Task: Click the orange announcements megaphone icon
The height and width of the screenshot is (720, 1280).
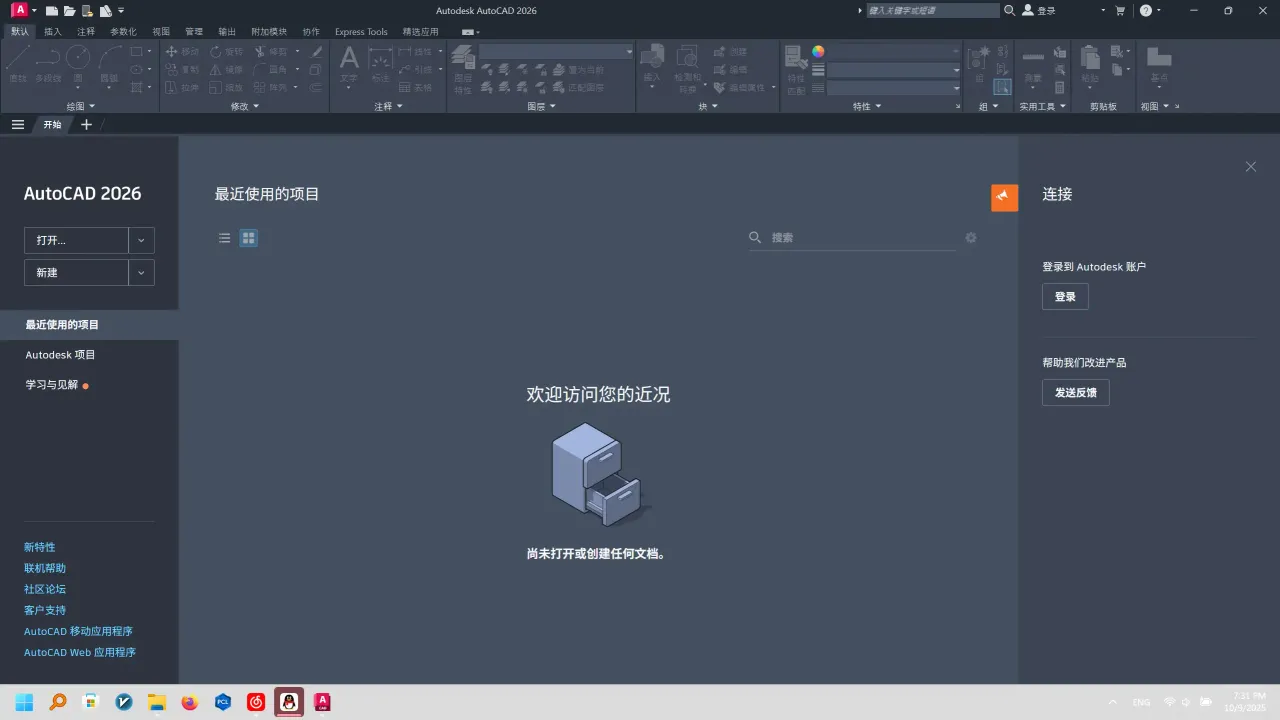Action: click(x=1004, y=197)
